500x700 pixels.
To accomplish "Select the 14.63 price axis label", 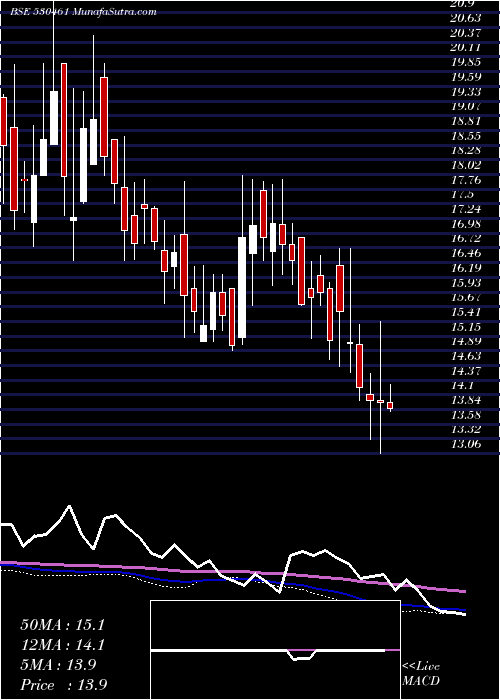I will (x=466, y=356).
